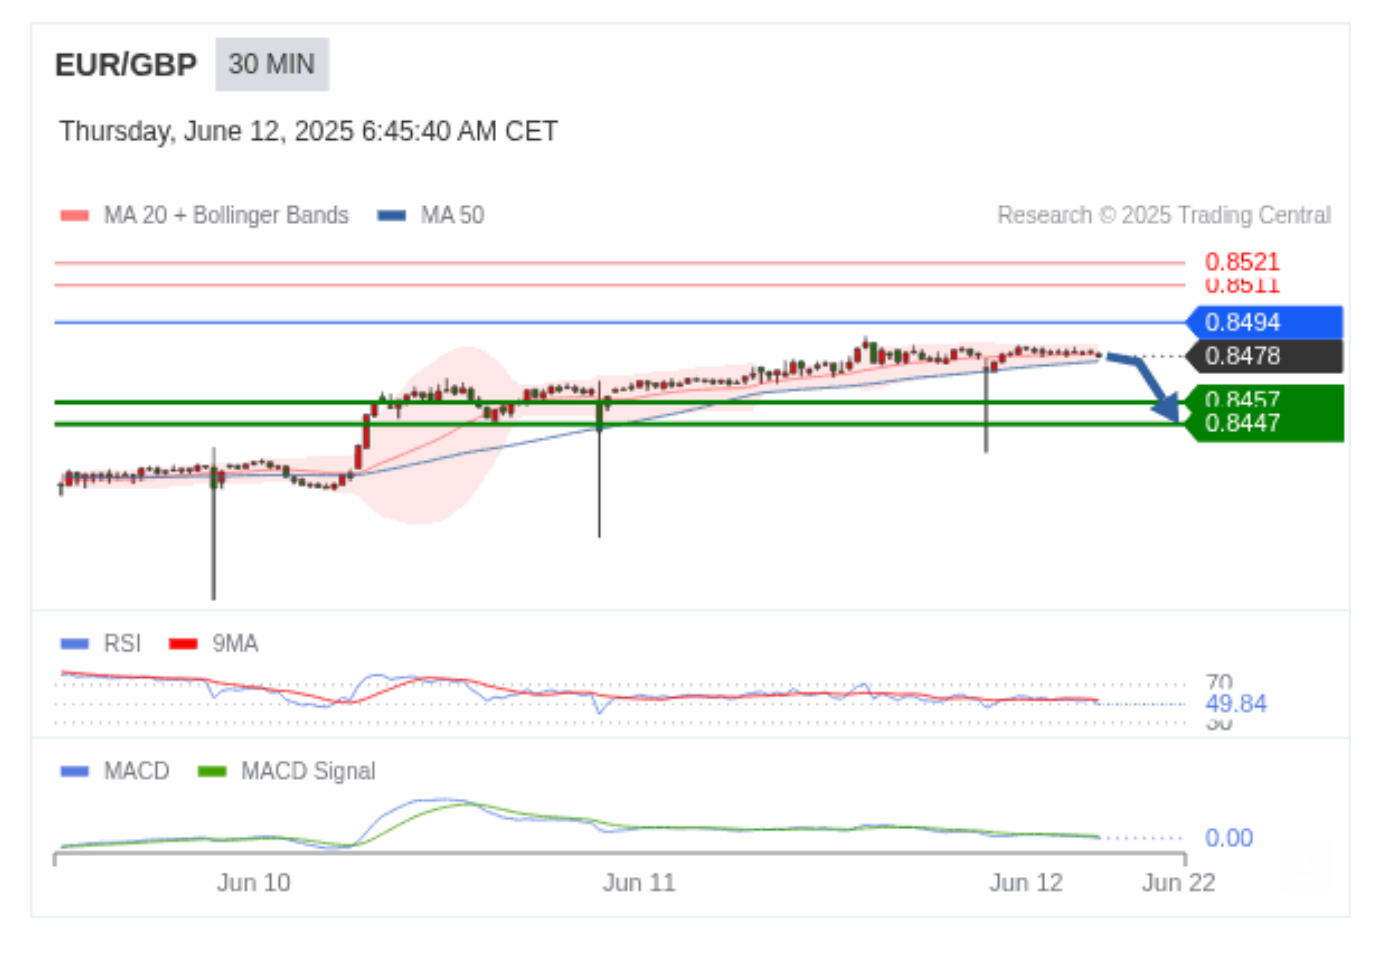Click the RSI value 49.84 label
Screen dimensions: 1384x956
(1236, 704)
